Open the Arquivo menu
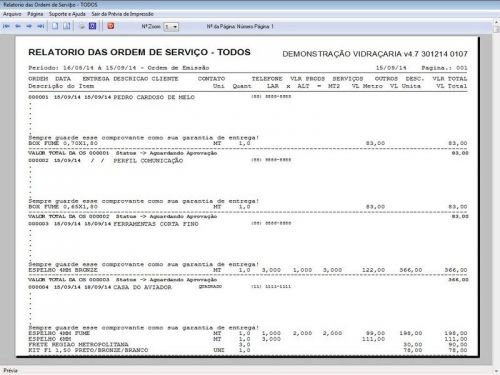Screen dimensions: 500x375 click(12, 14)
